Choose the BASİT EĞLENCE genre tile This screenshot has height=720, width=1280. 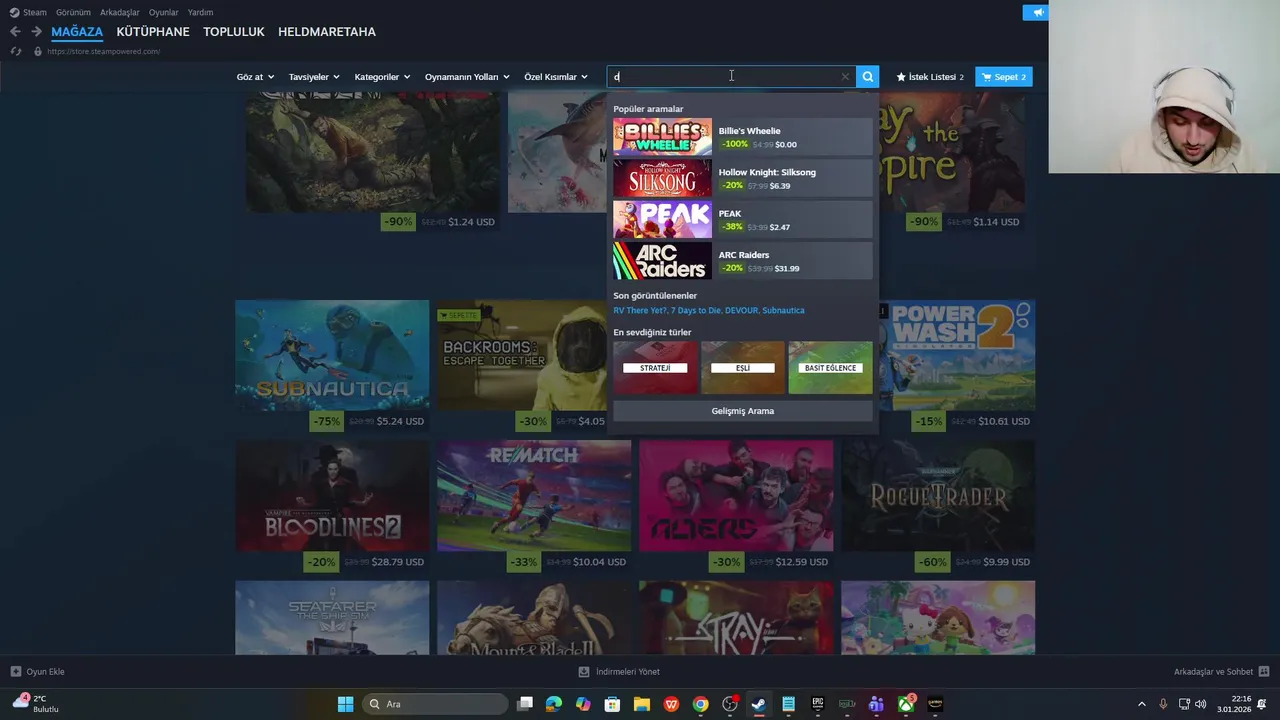[830, 367]
